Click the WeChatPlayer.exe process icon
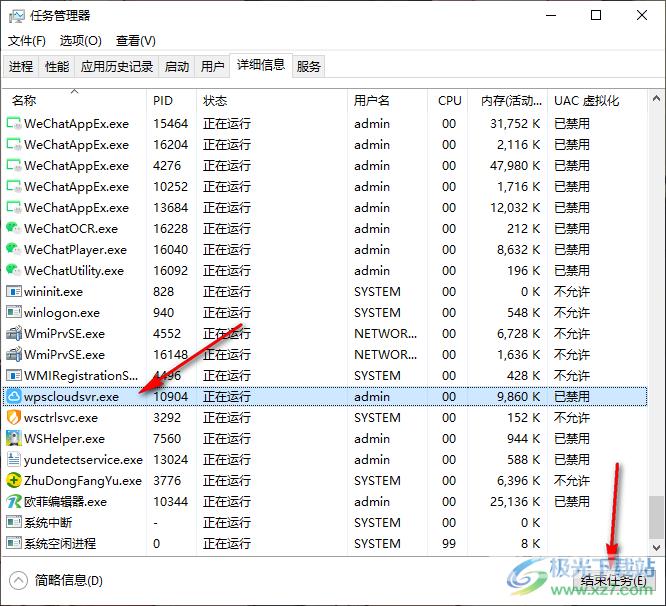The width and height of the screenshot is (666, 606). click(x=14, y=250)
